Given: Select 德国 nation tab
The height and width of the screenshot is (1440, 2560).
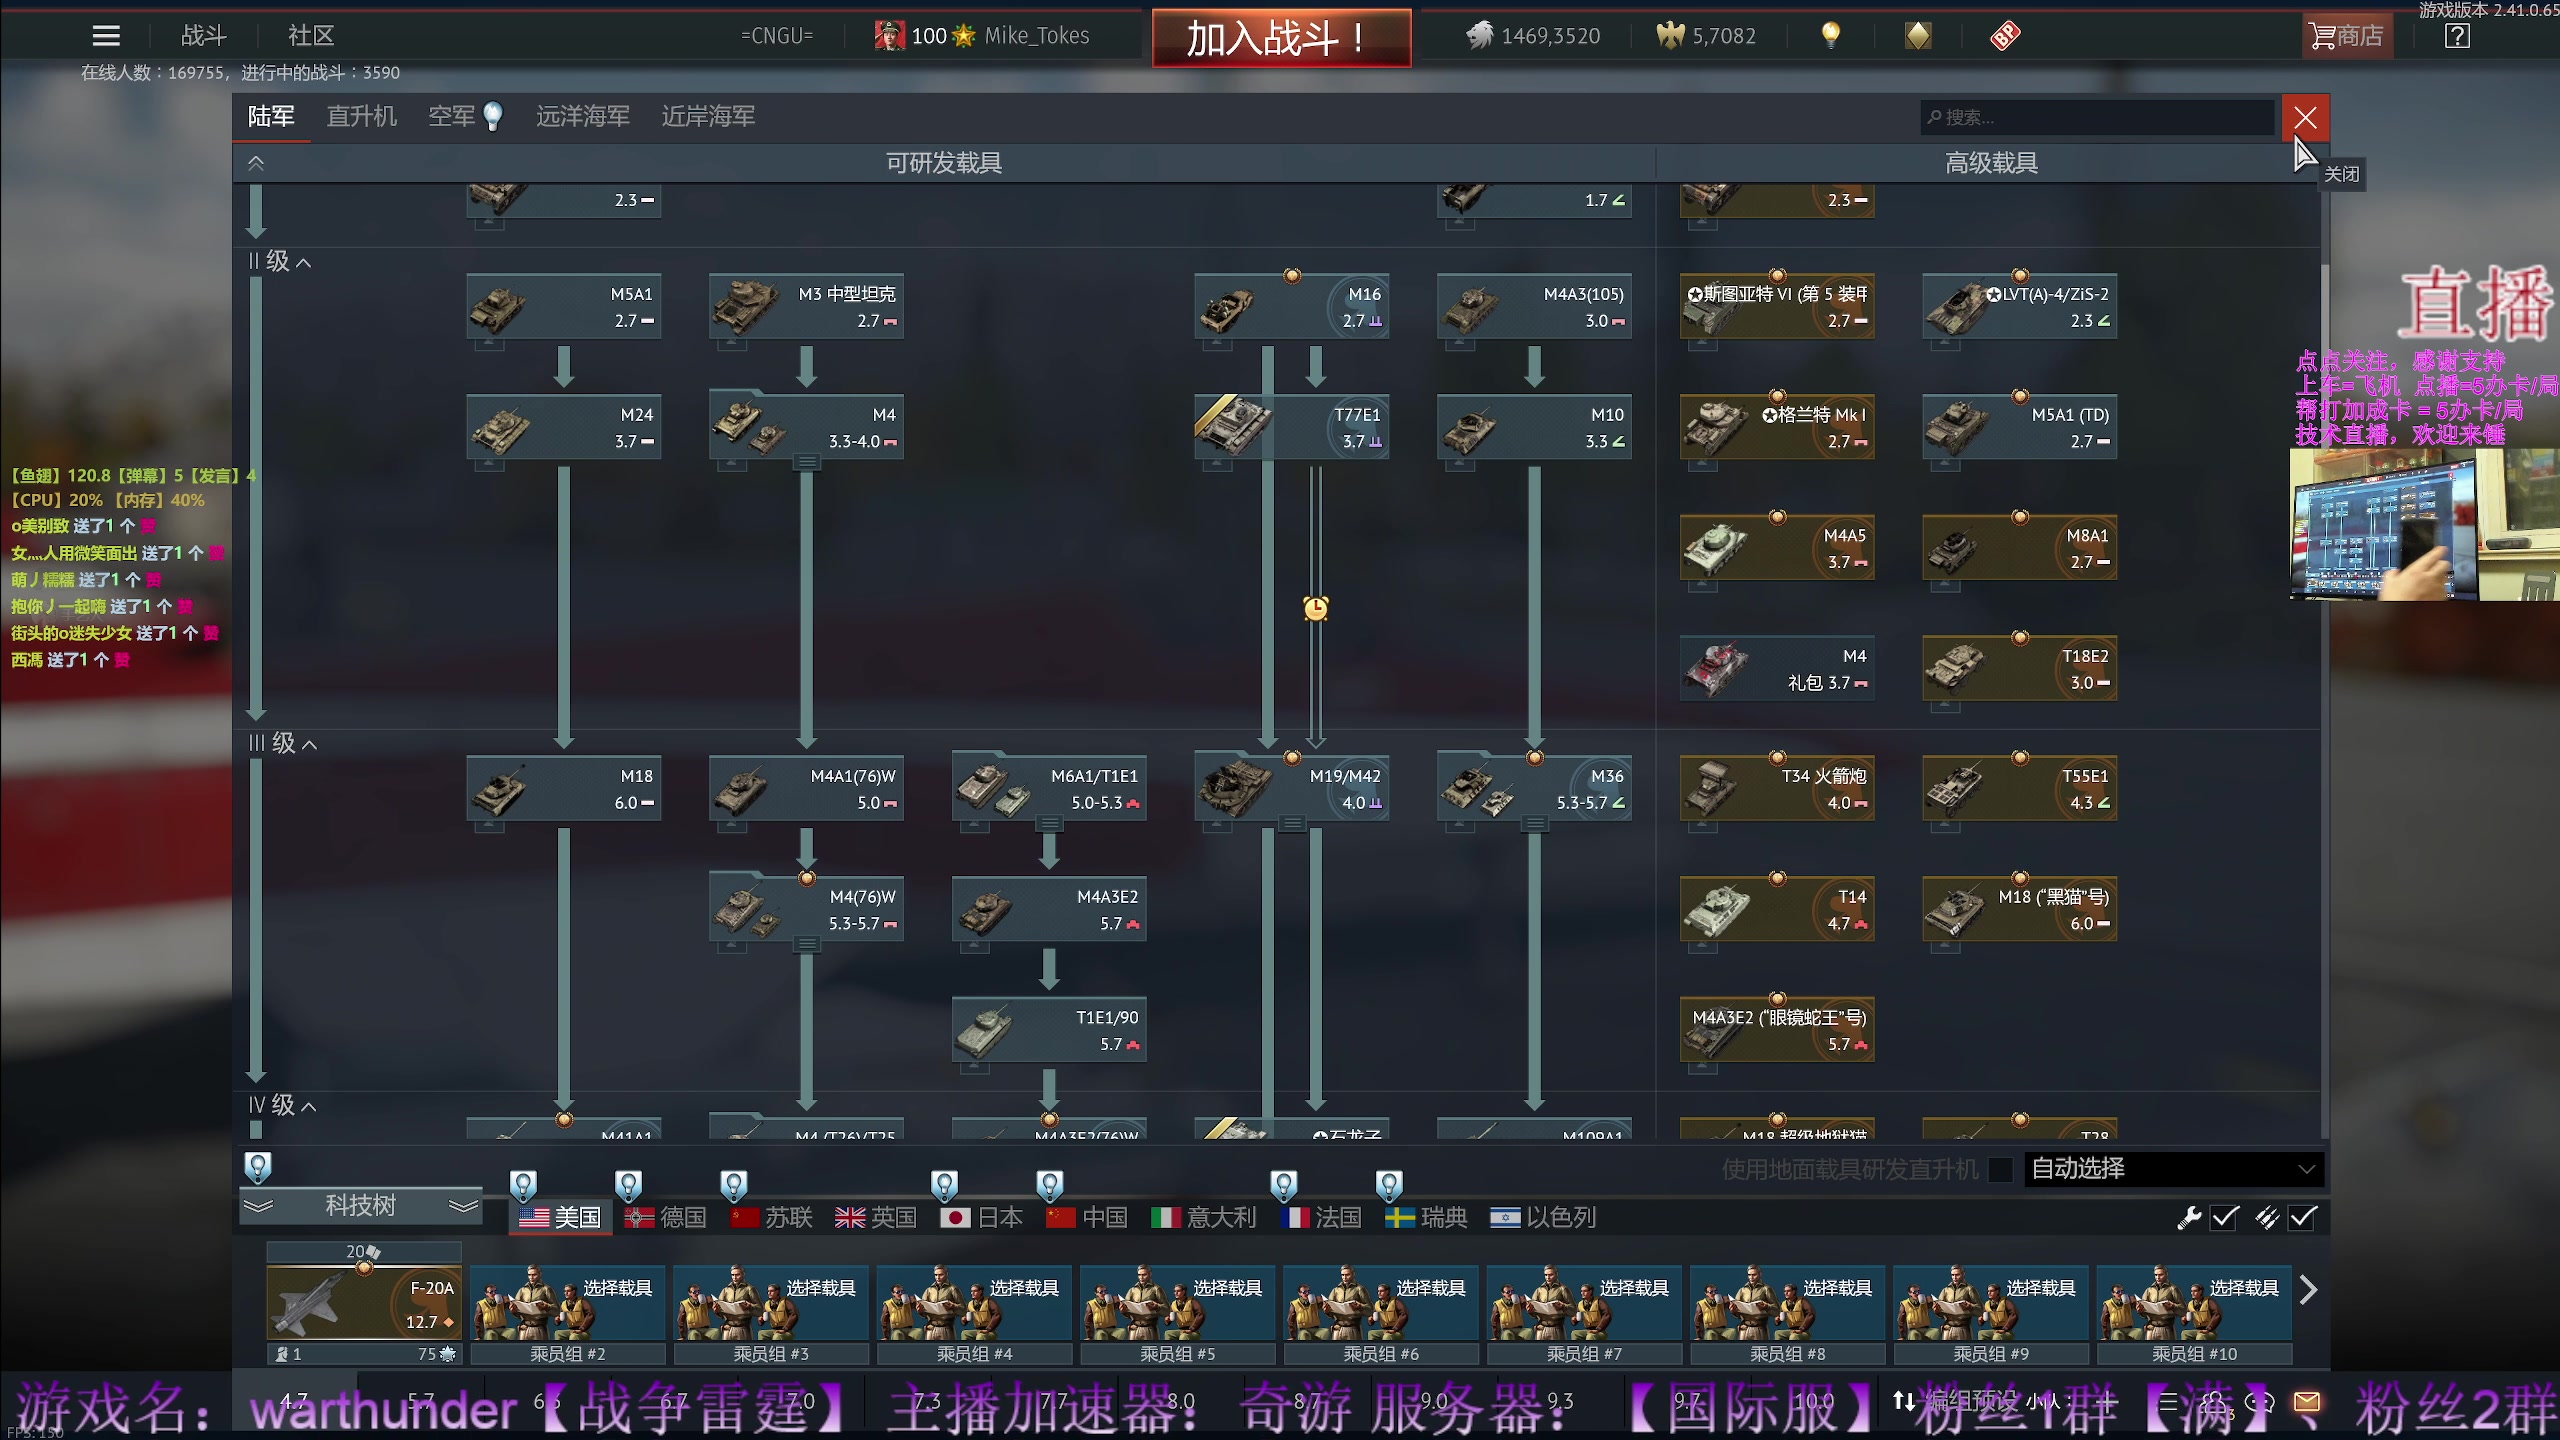Looking at the screenshot, I should [x=666, y=1218].
